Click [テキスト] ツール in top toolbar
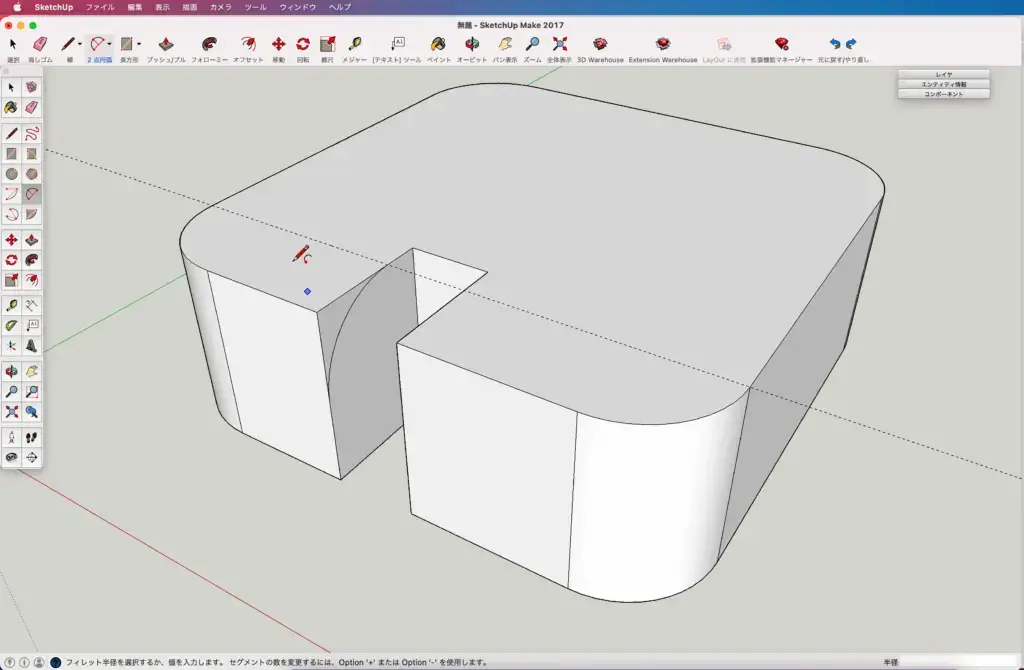Image resolution: width=1024 pixels, height=670 pixels. point(397,49)
